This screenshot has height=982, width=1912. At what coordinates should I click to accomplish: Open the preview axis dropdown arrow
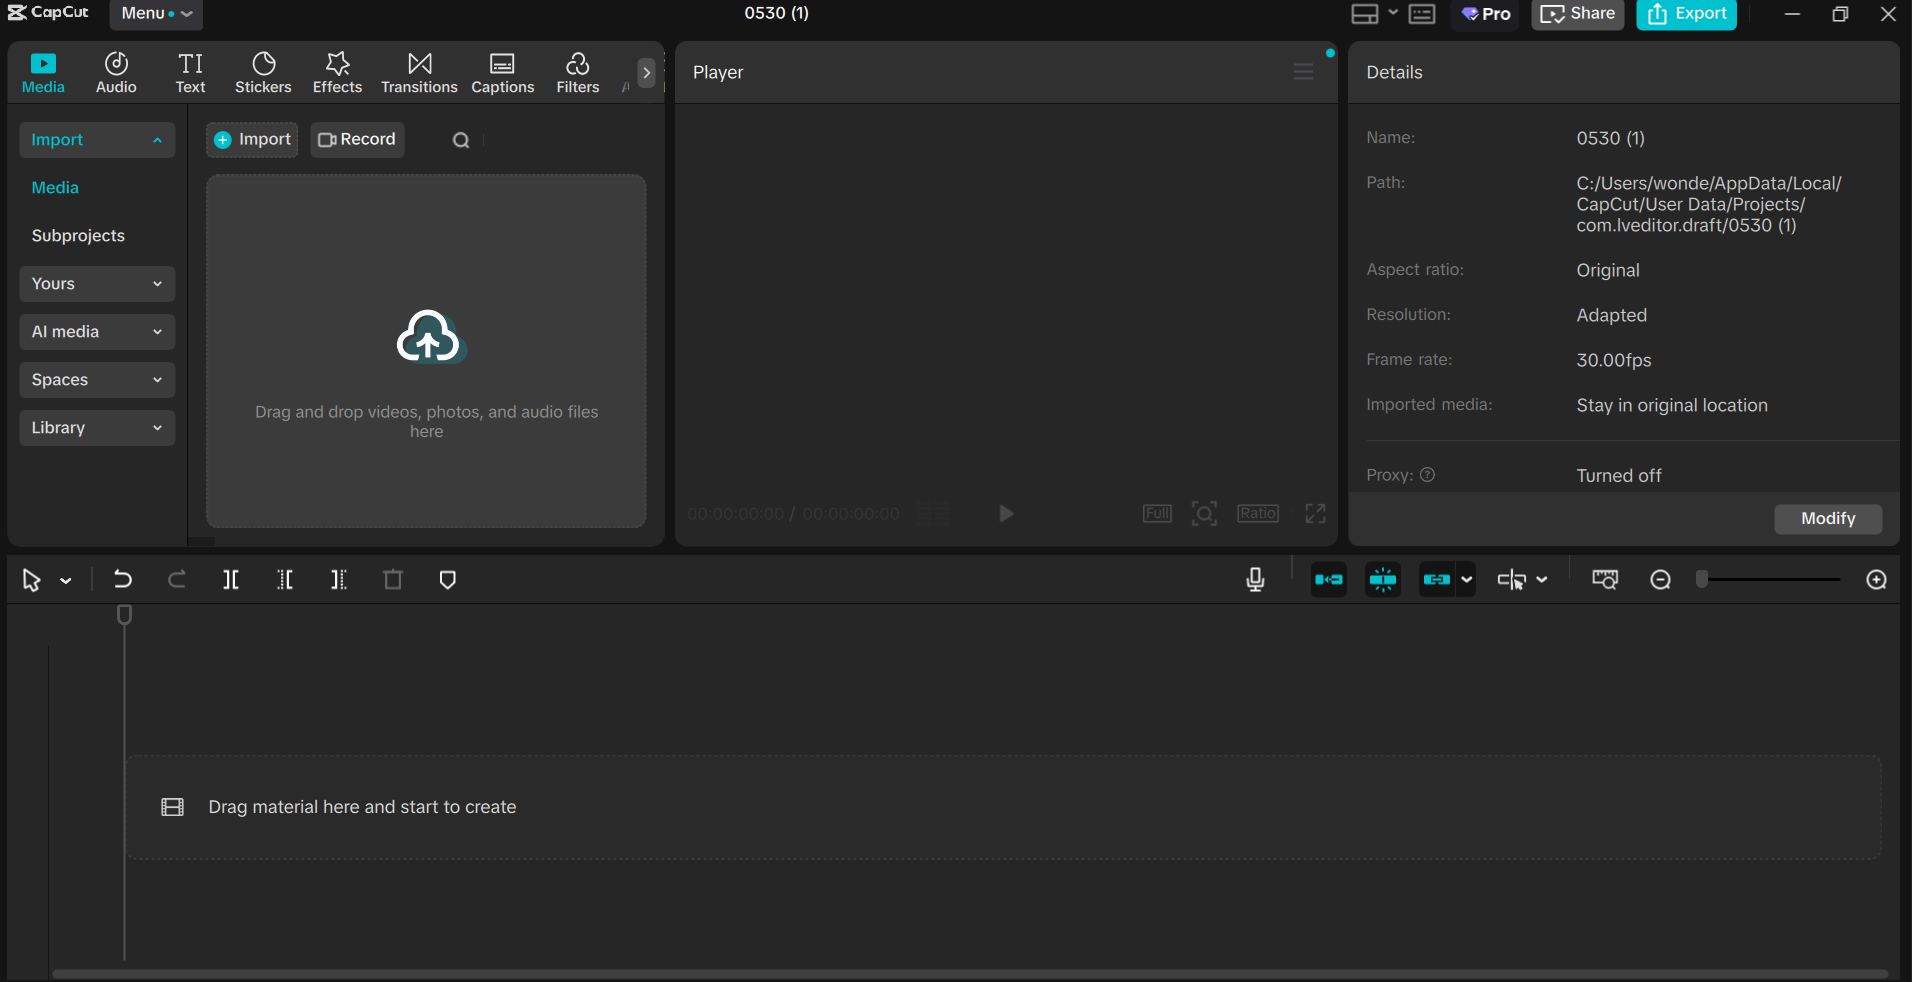click(1542, 580)
